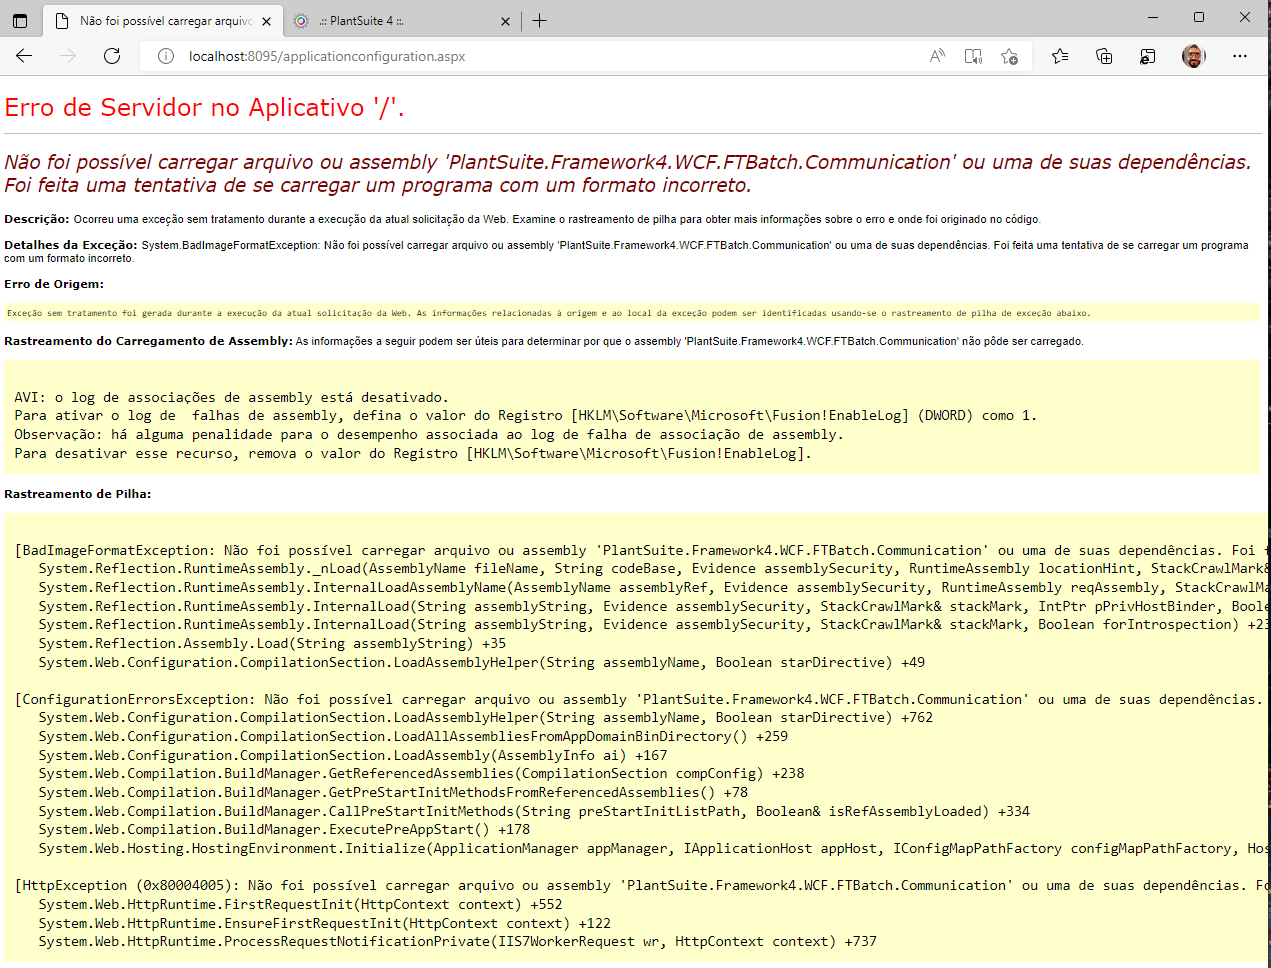Close the PlantSuite 4 tab
1271x968 pixels.
coord(505,21)
